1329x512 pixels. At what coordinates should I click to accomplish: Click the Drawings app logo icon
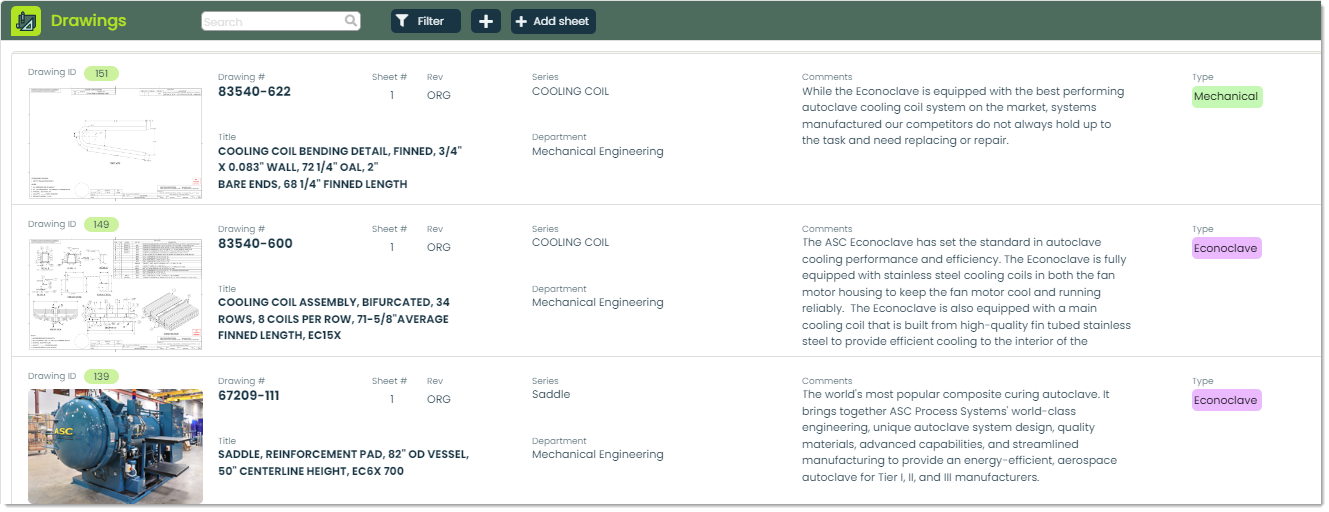(26, 21)
